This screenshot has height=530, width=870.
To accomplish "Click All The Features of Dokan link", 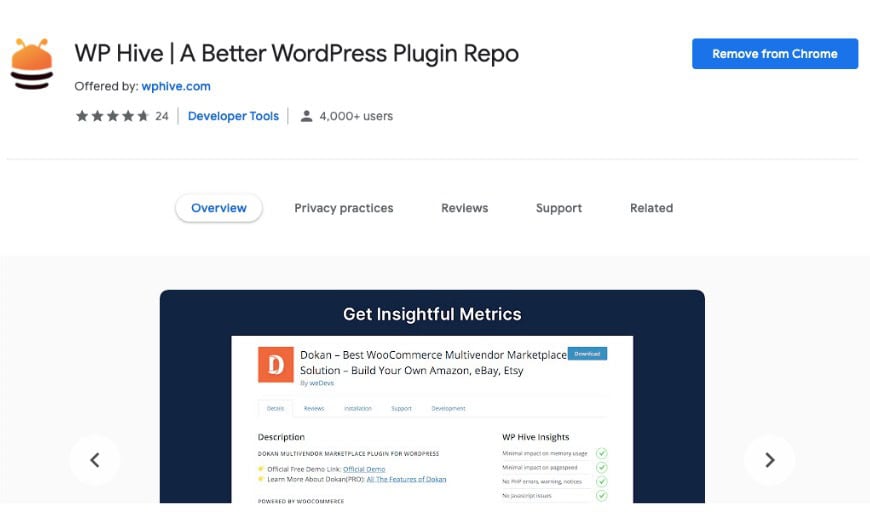I will coord(406,479).
